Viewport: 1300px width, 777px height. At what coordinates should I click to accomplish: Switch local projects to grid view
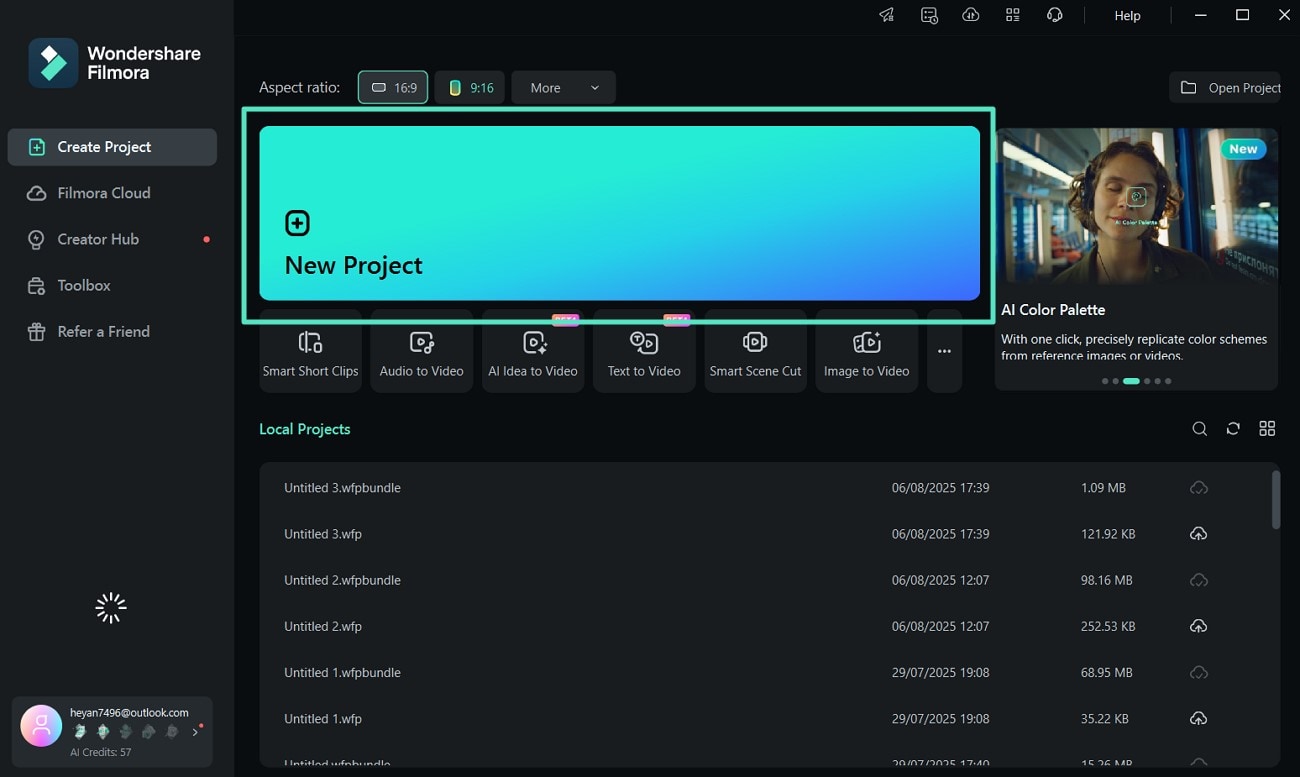[1267, 429]
